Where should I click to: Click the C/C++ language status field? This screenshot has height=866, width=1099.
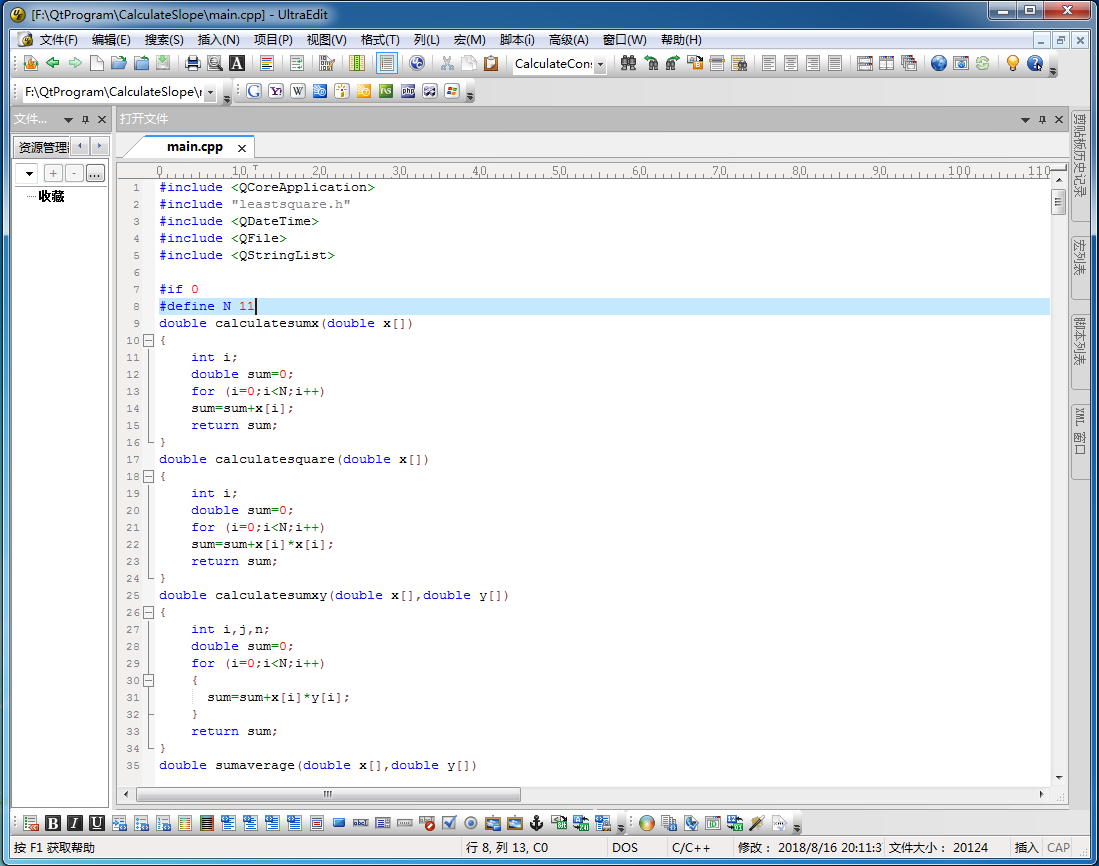(x=691, y=847)
